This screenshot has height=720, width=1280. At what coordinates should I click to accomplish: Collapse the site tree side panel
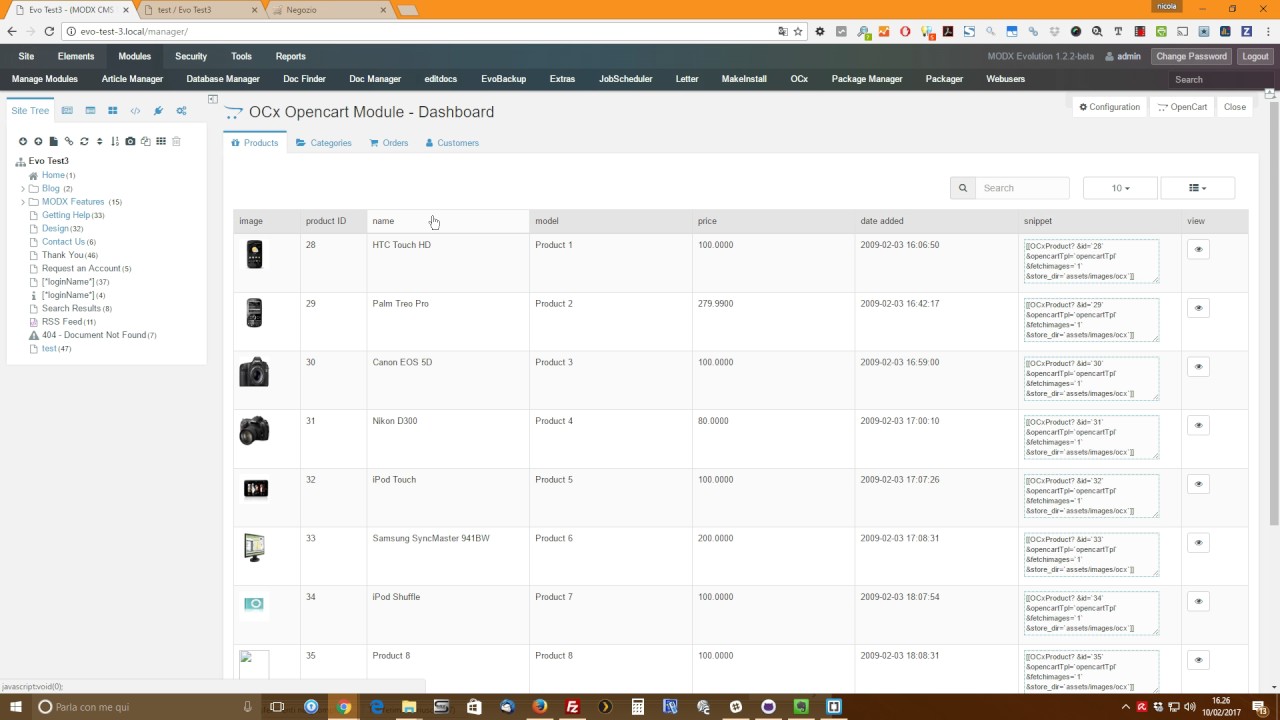tap(212, 99)
